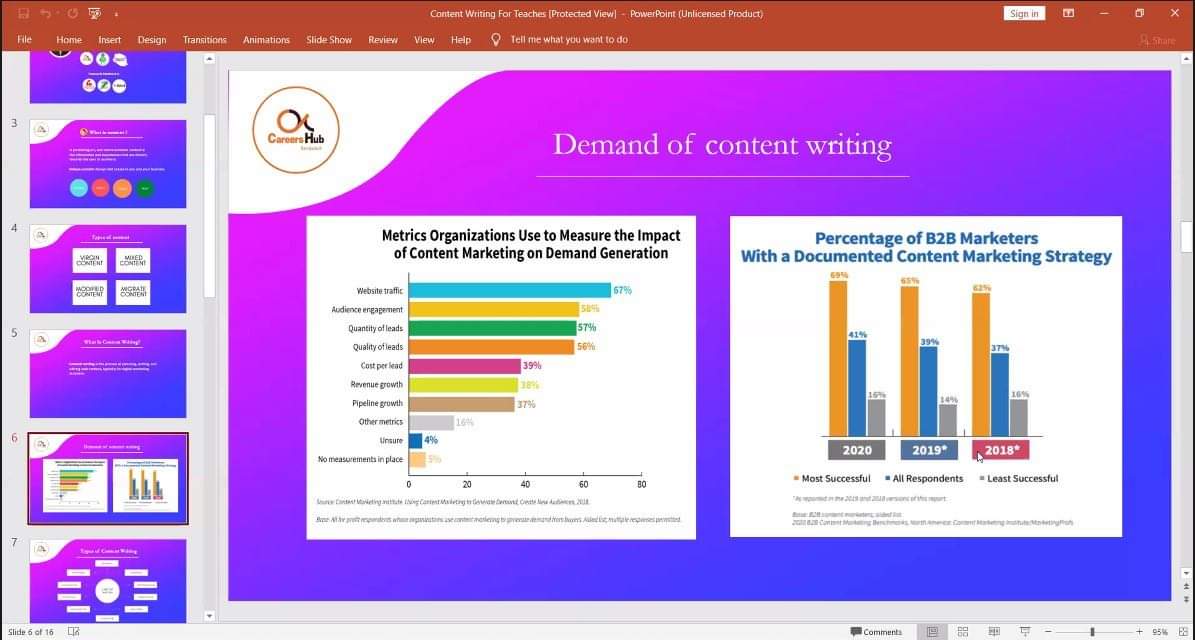The height and width of the screenshot is (640, 1195).
Task: Select slide 6 thumbnail with two charts
Action: tap(108, 478)
